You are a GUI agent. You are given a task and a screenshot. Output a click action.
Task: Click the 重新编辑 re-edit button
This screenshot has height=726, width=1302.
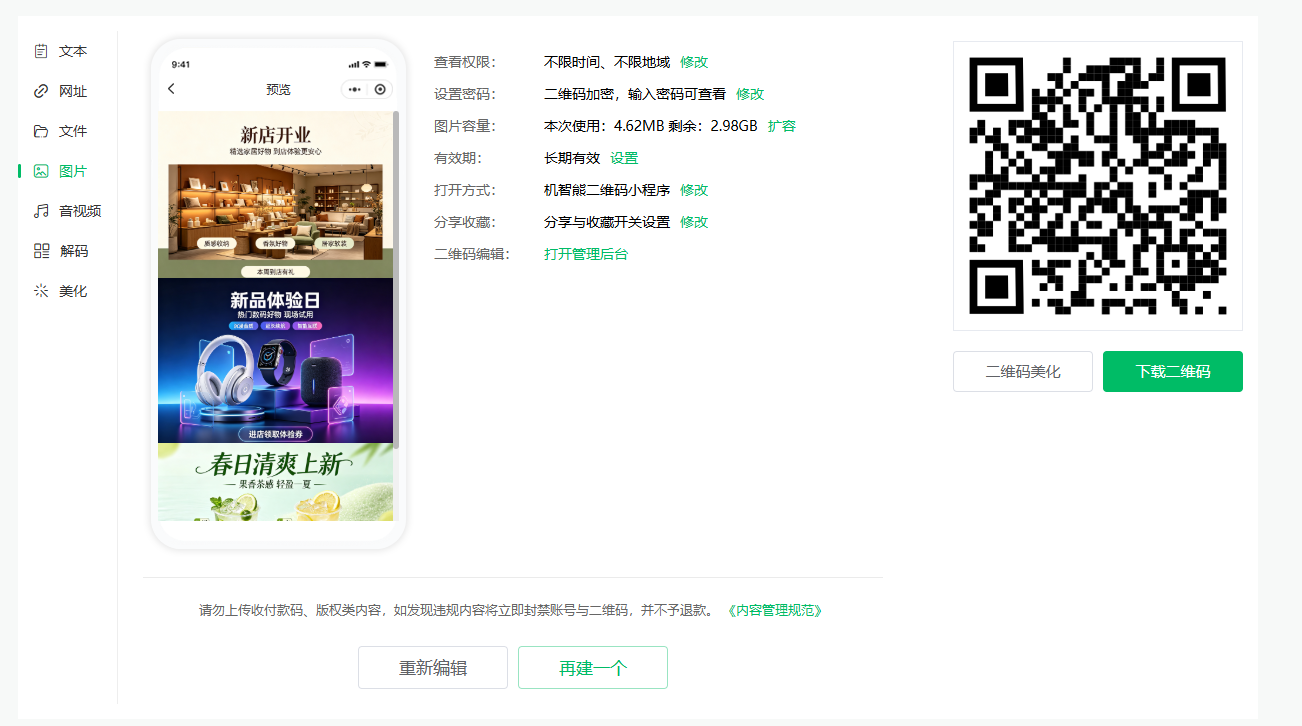tap(433, 668)
